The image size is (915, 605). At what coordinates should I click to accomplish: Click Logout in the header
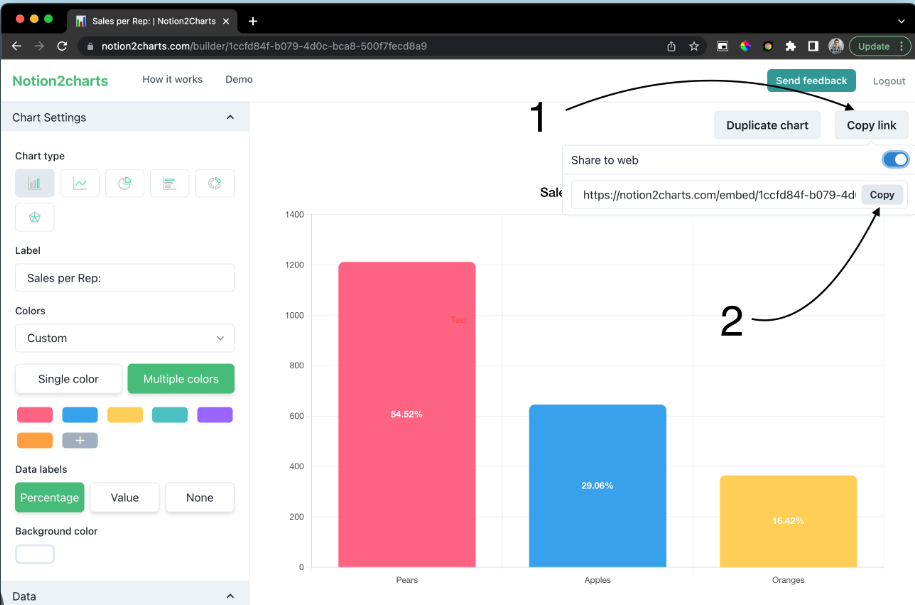889,81
